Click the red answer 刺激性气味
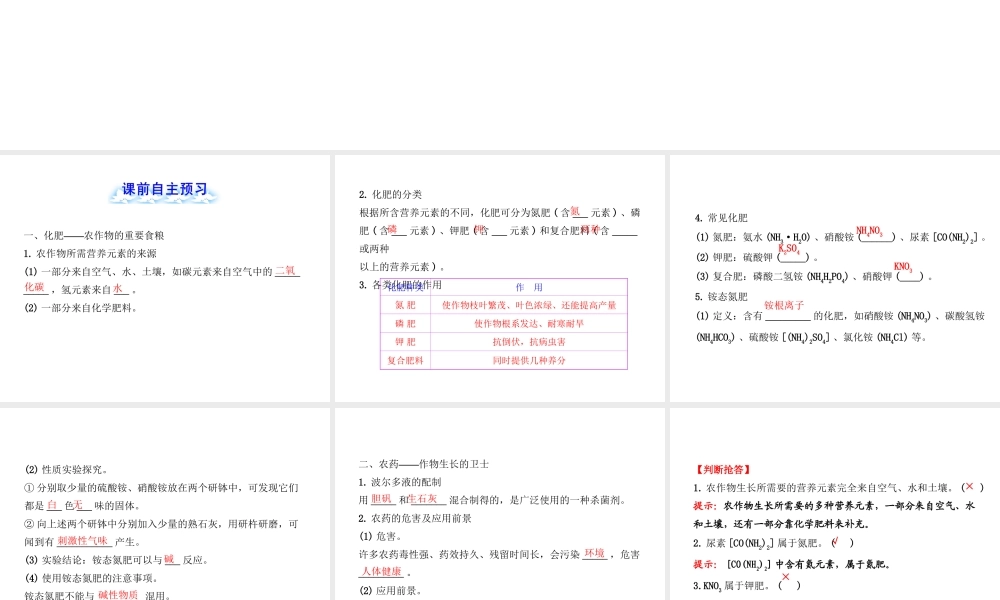1000x600 pixels. (x=82, y=541)
